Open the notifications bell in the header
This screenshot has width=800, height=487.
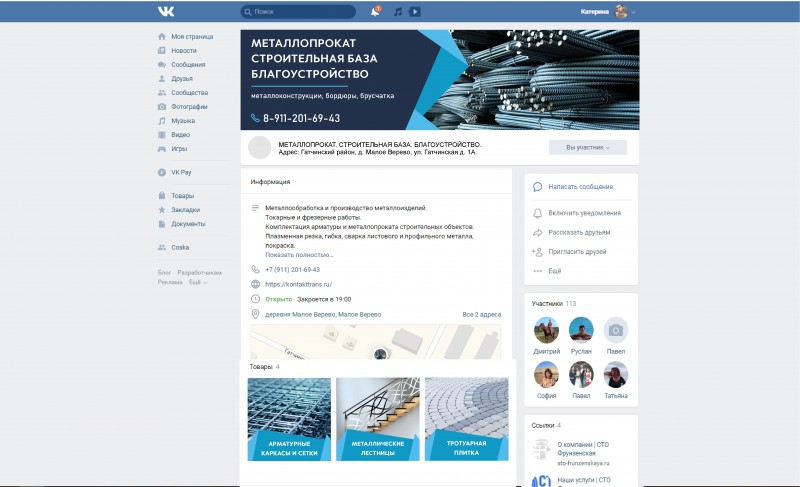click(375, 11)
